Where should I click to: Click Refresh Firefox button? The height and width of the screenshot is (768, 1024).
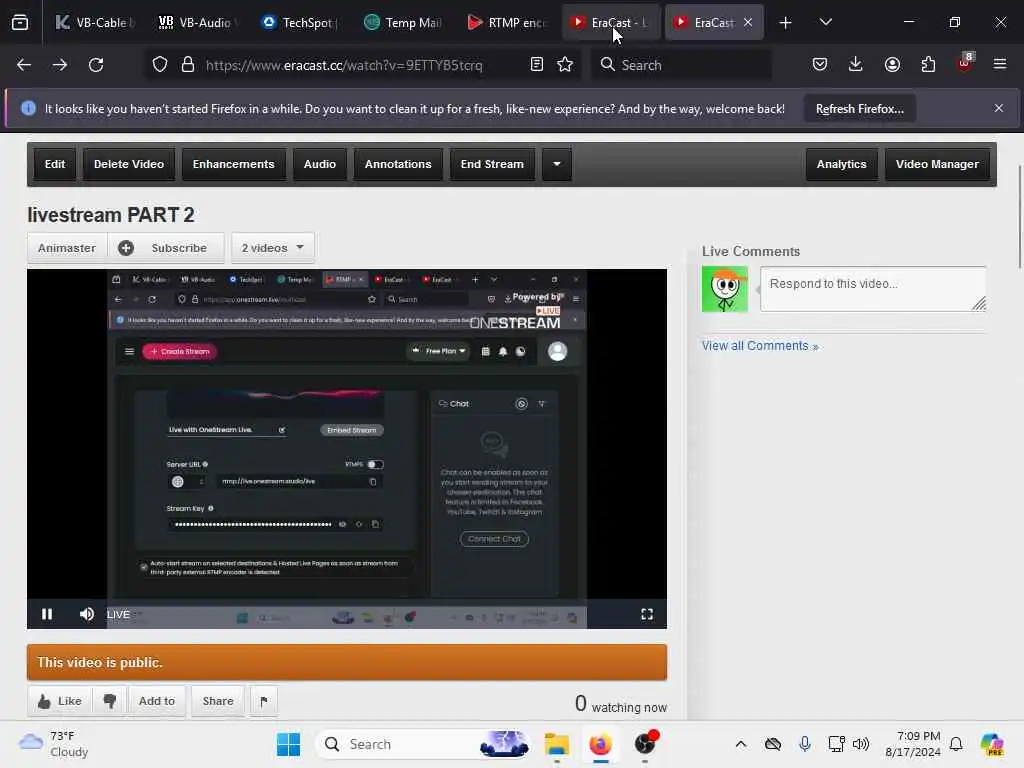859,109
